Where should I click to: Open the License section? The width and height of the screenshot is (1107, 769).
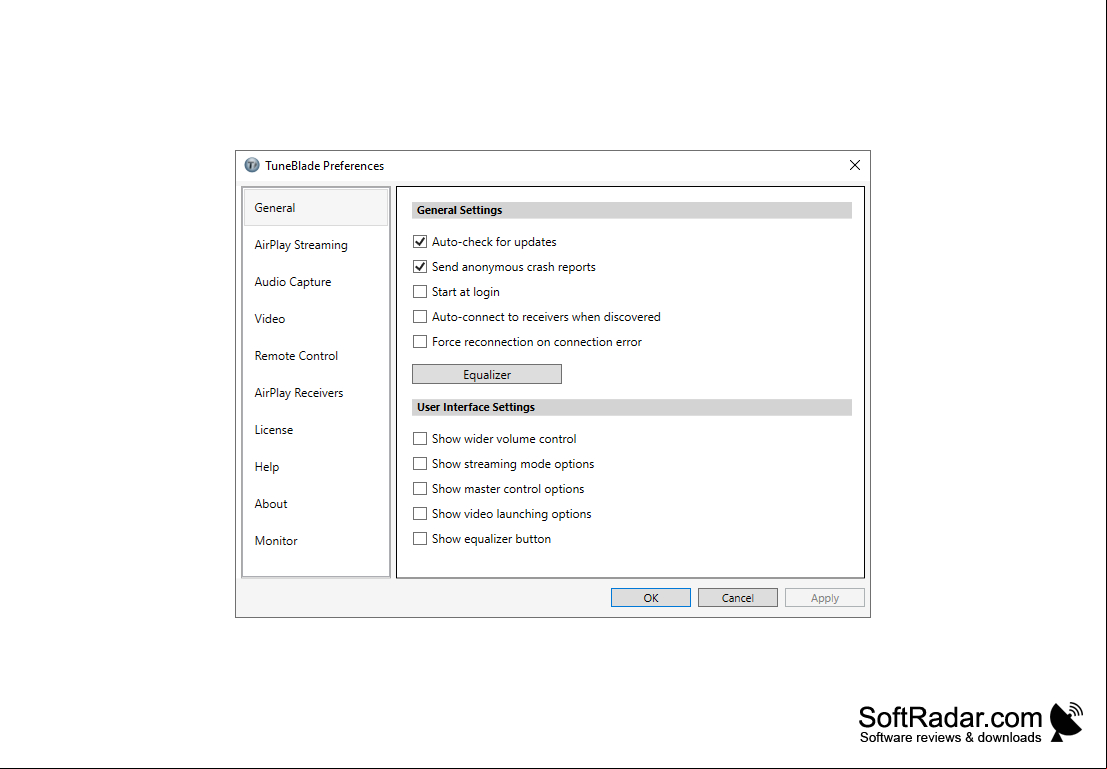click(316, 429)
